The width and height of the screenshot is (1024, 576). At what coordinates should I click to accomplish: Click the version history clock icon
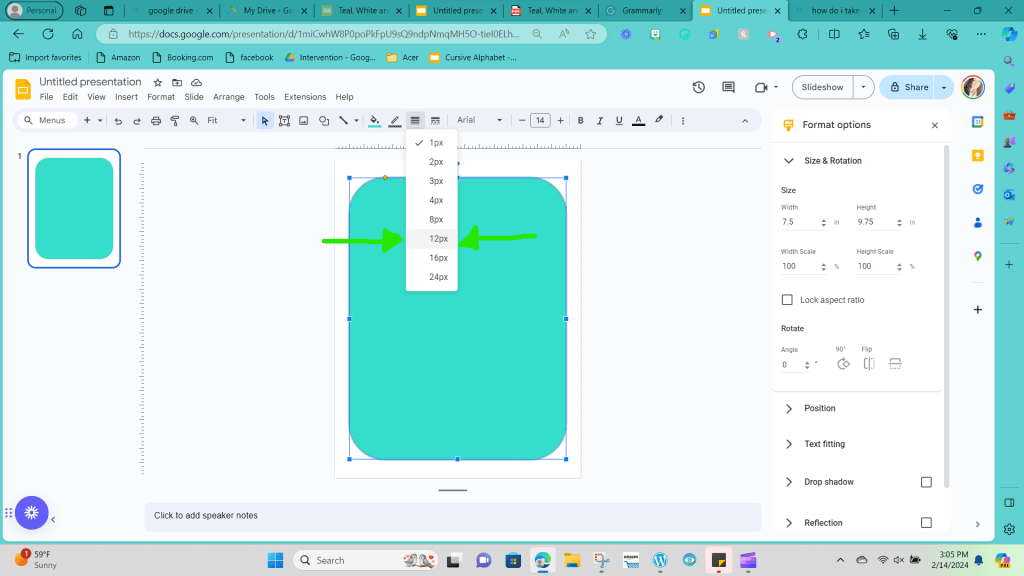(x=699, y=87)
